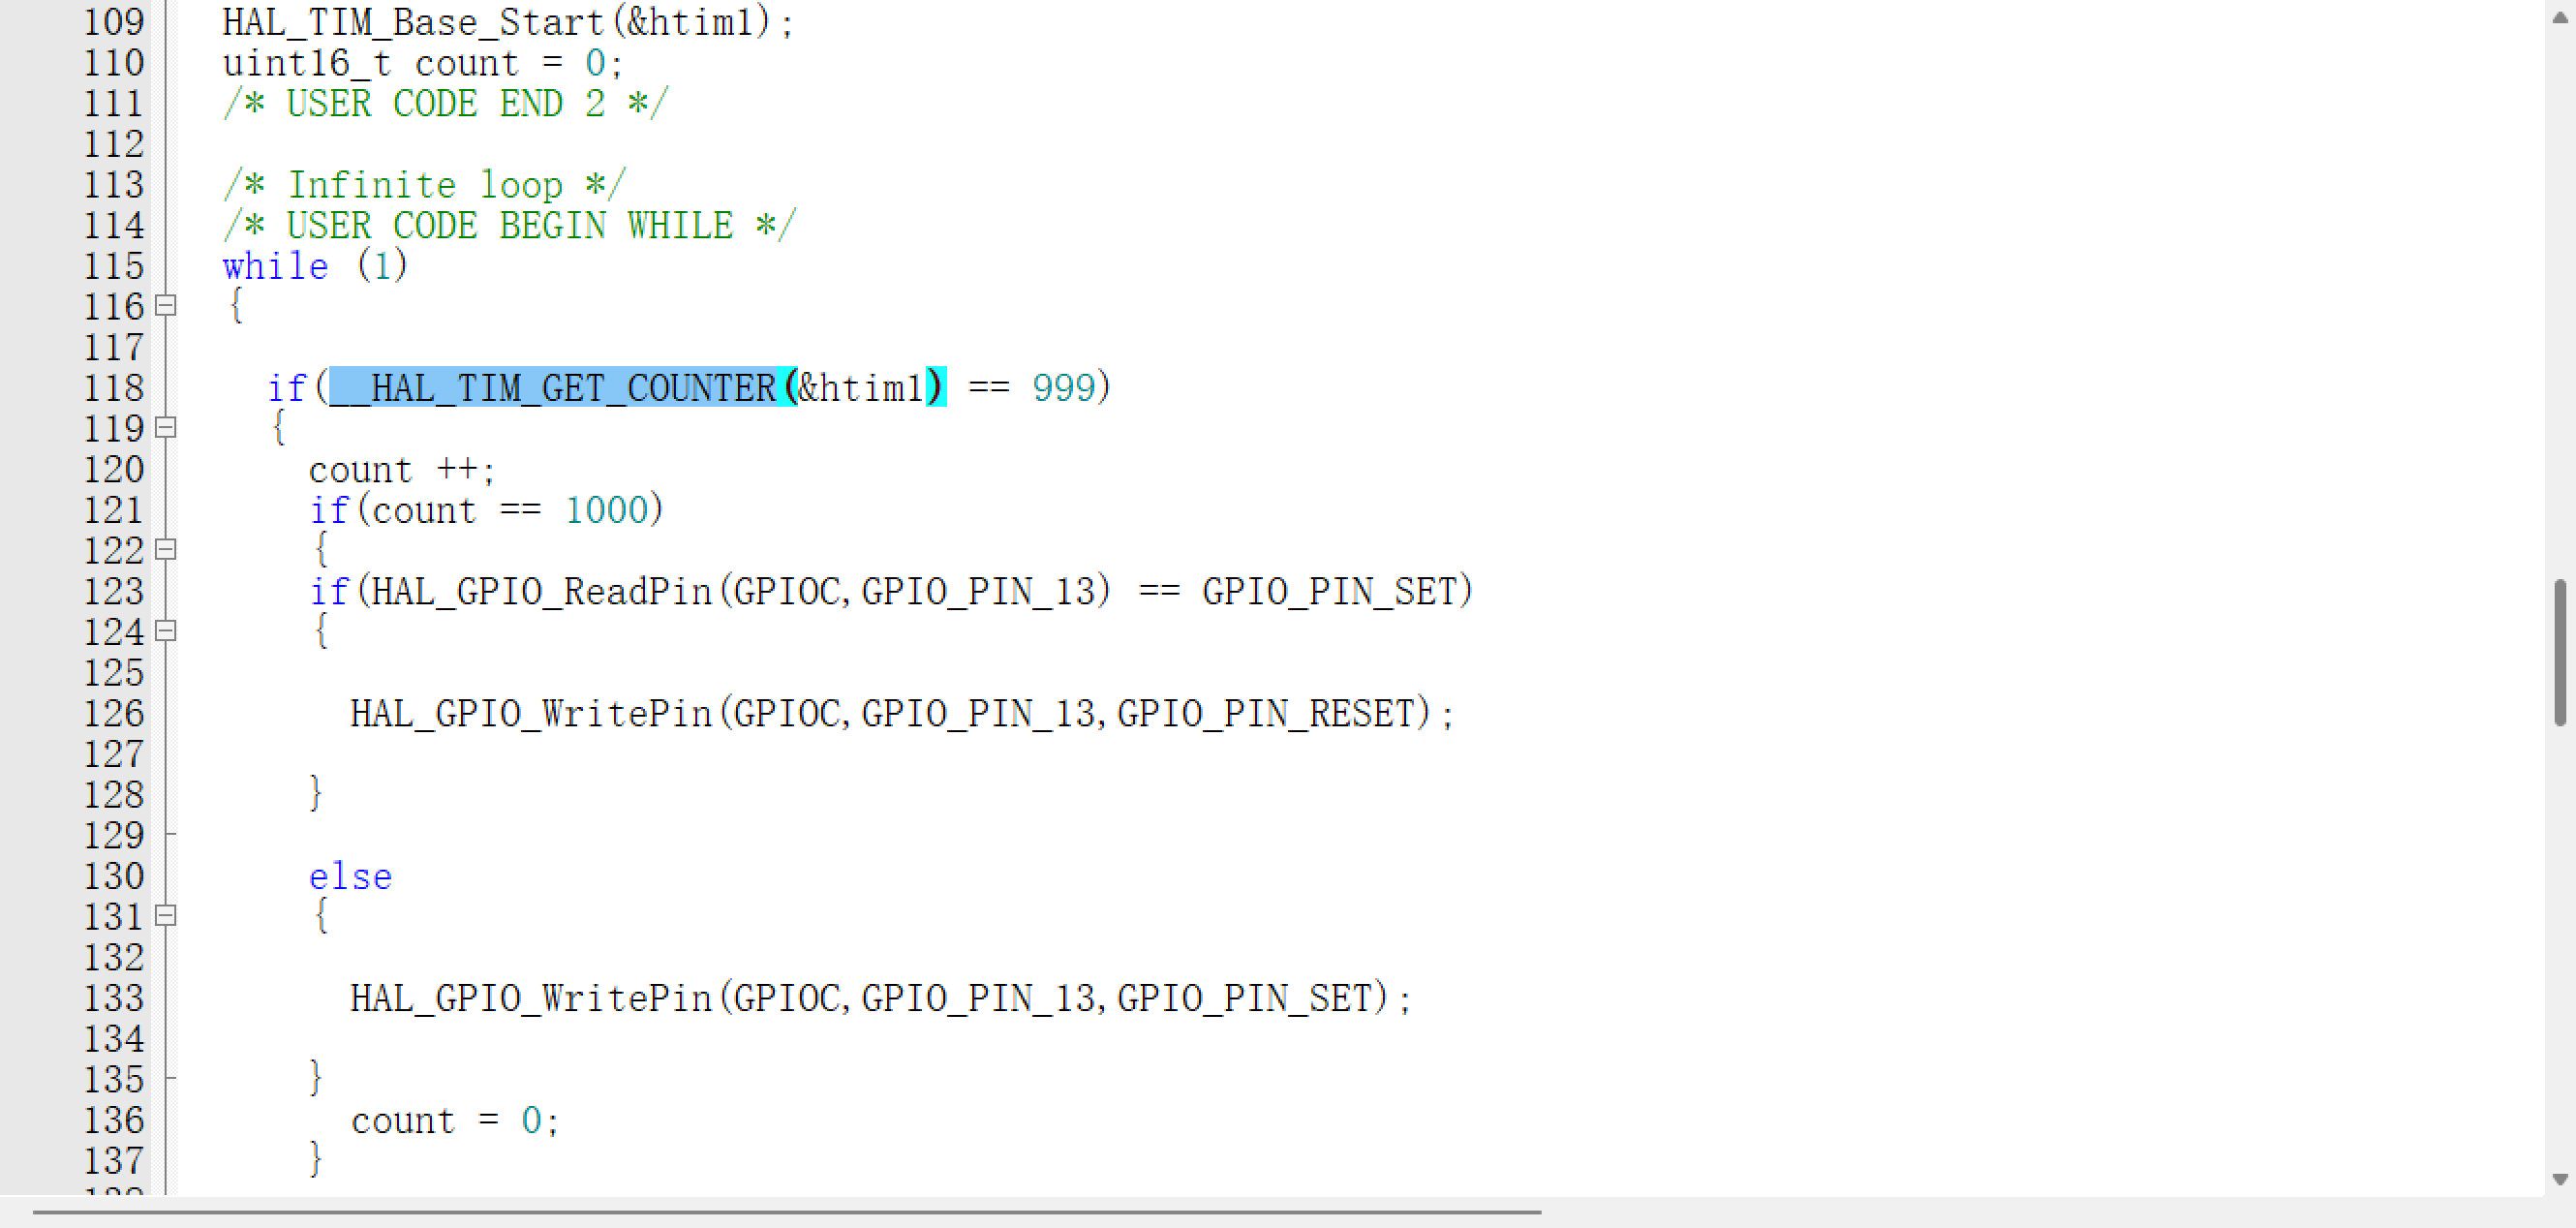Screen dimensions: 2576x1228
Task: Click the 'USER CODE BEGIN WHILE' comment
Action: (509, 226)
